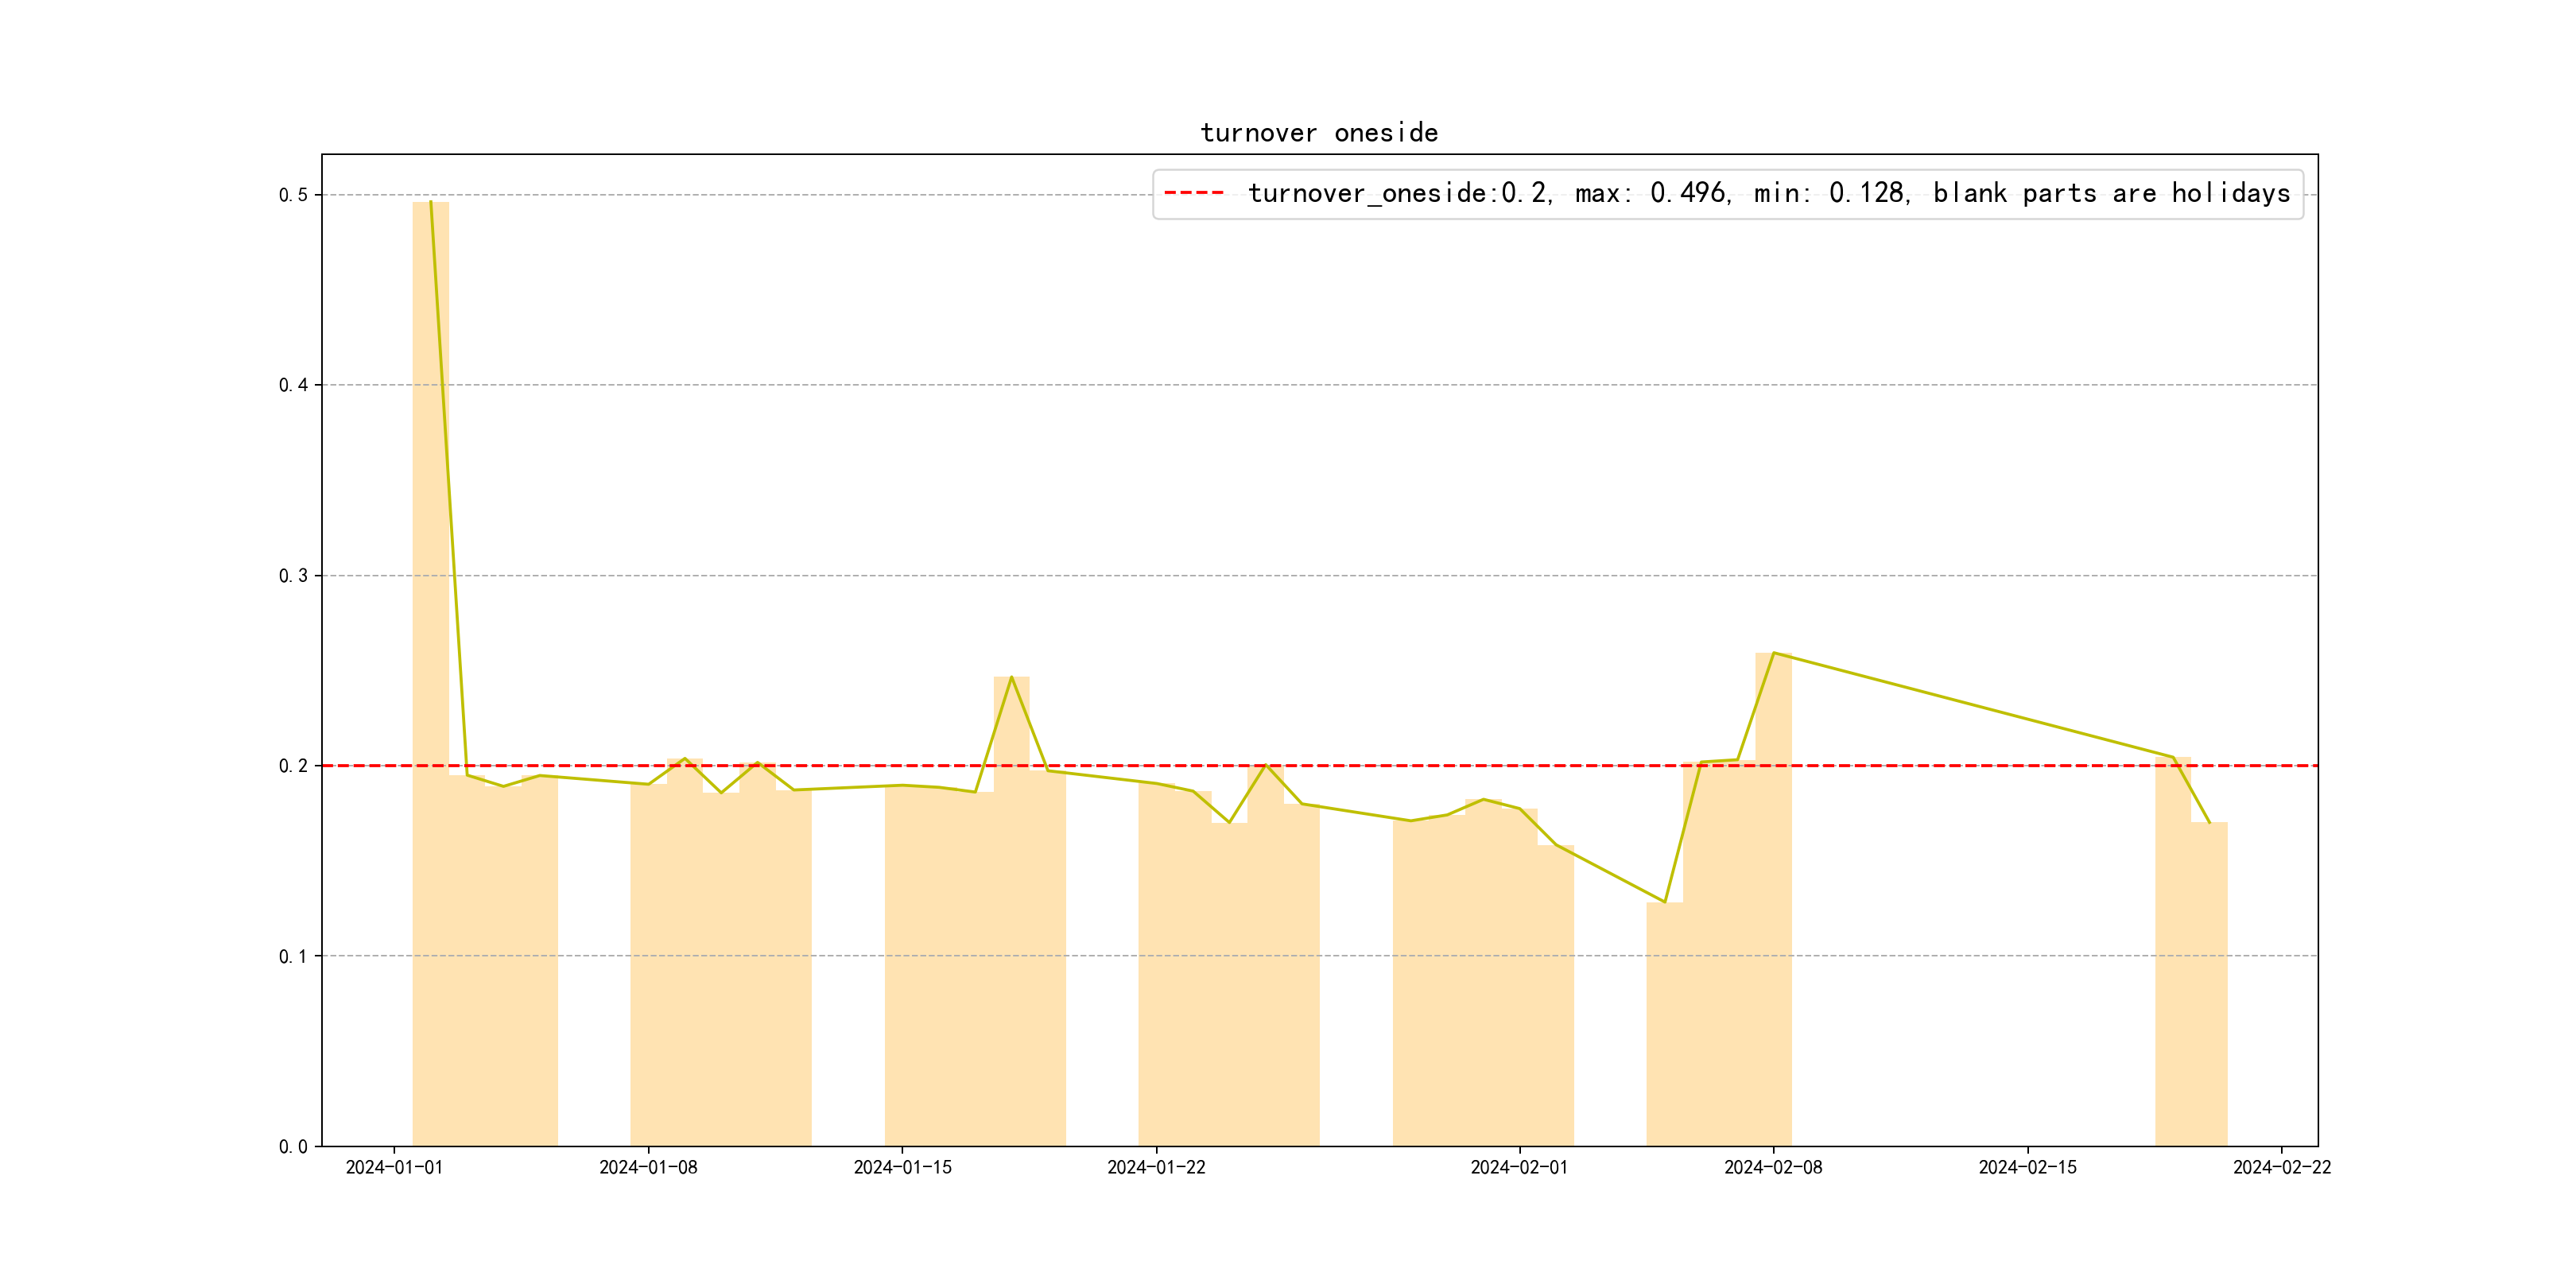This screenshot has height=1288, width=2576.
Task: Click the x-axis label 2024-01-15
Action: pos(902,1167)
